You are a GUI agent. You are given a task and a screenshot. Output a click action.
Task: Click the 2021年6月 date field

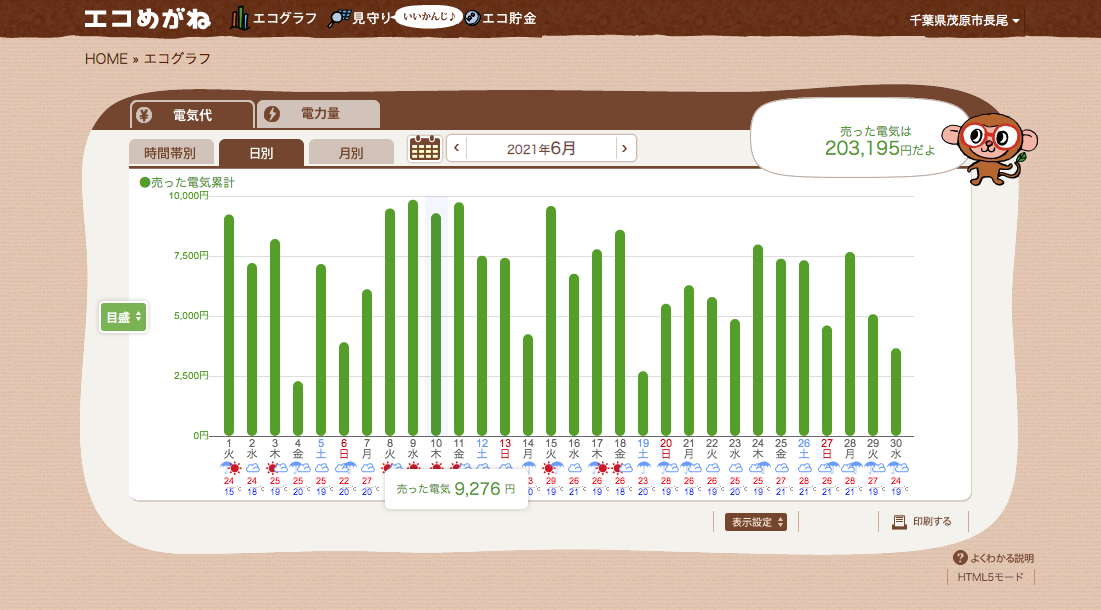click(x=541, y=148)
